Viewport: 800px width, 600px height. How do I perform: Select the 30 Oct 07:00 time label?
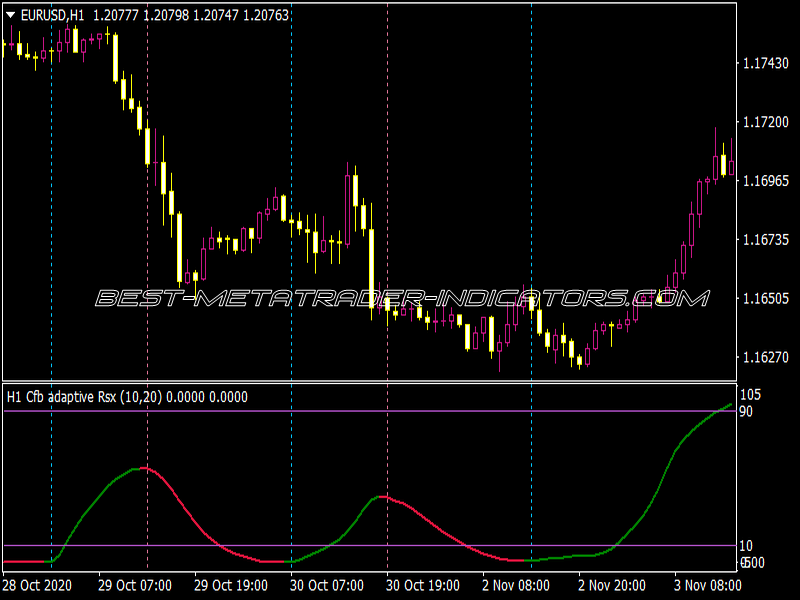[x=327, y=585]
